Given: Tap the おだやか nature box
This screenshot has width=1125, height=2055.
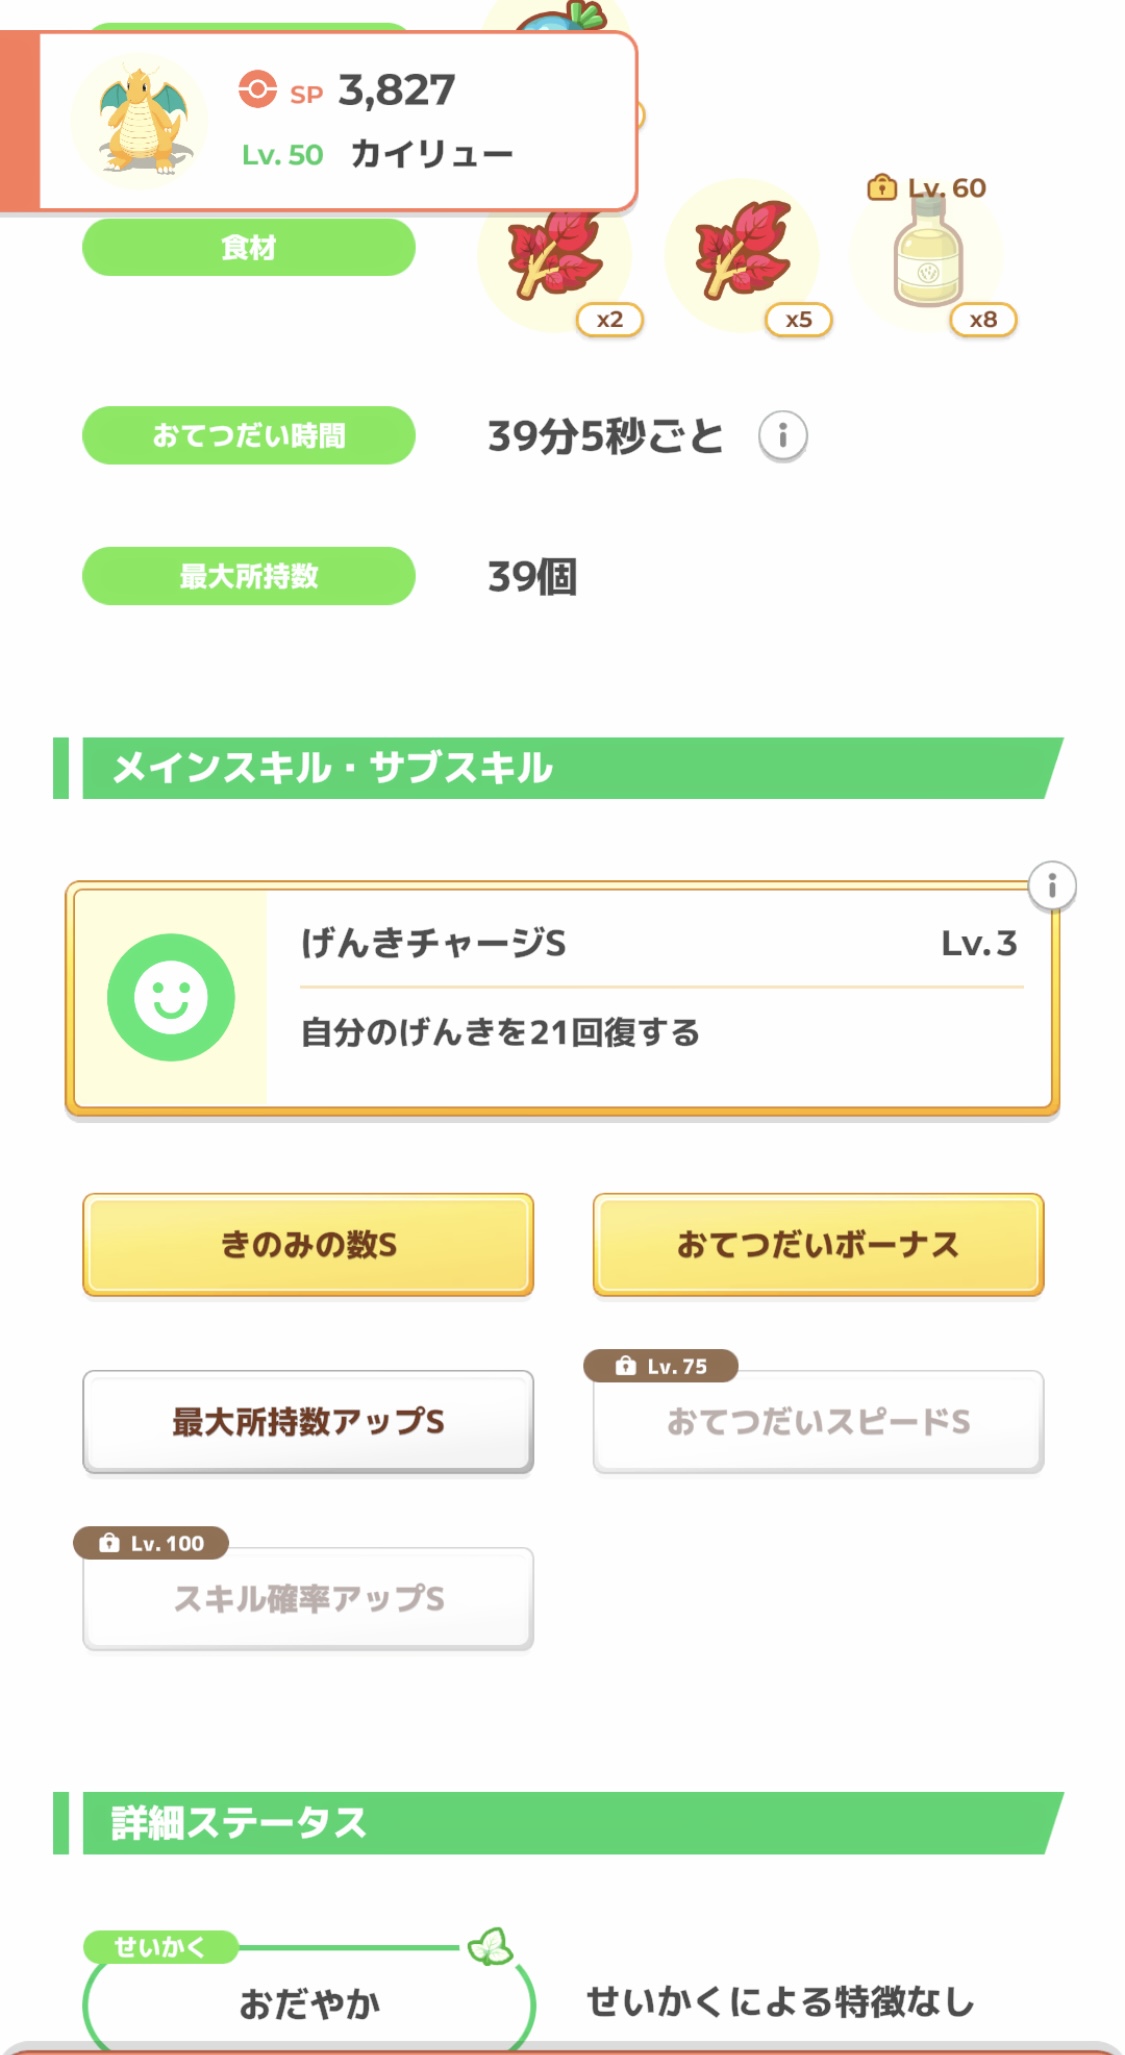Looking at the screenshot, I should [x=308, y=2003].
